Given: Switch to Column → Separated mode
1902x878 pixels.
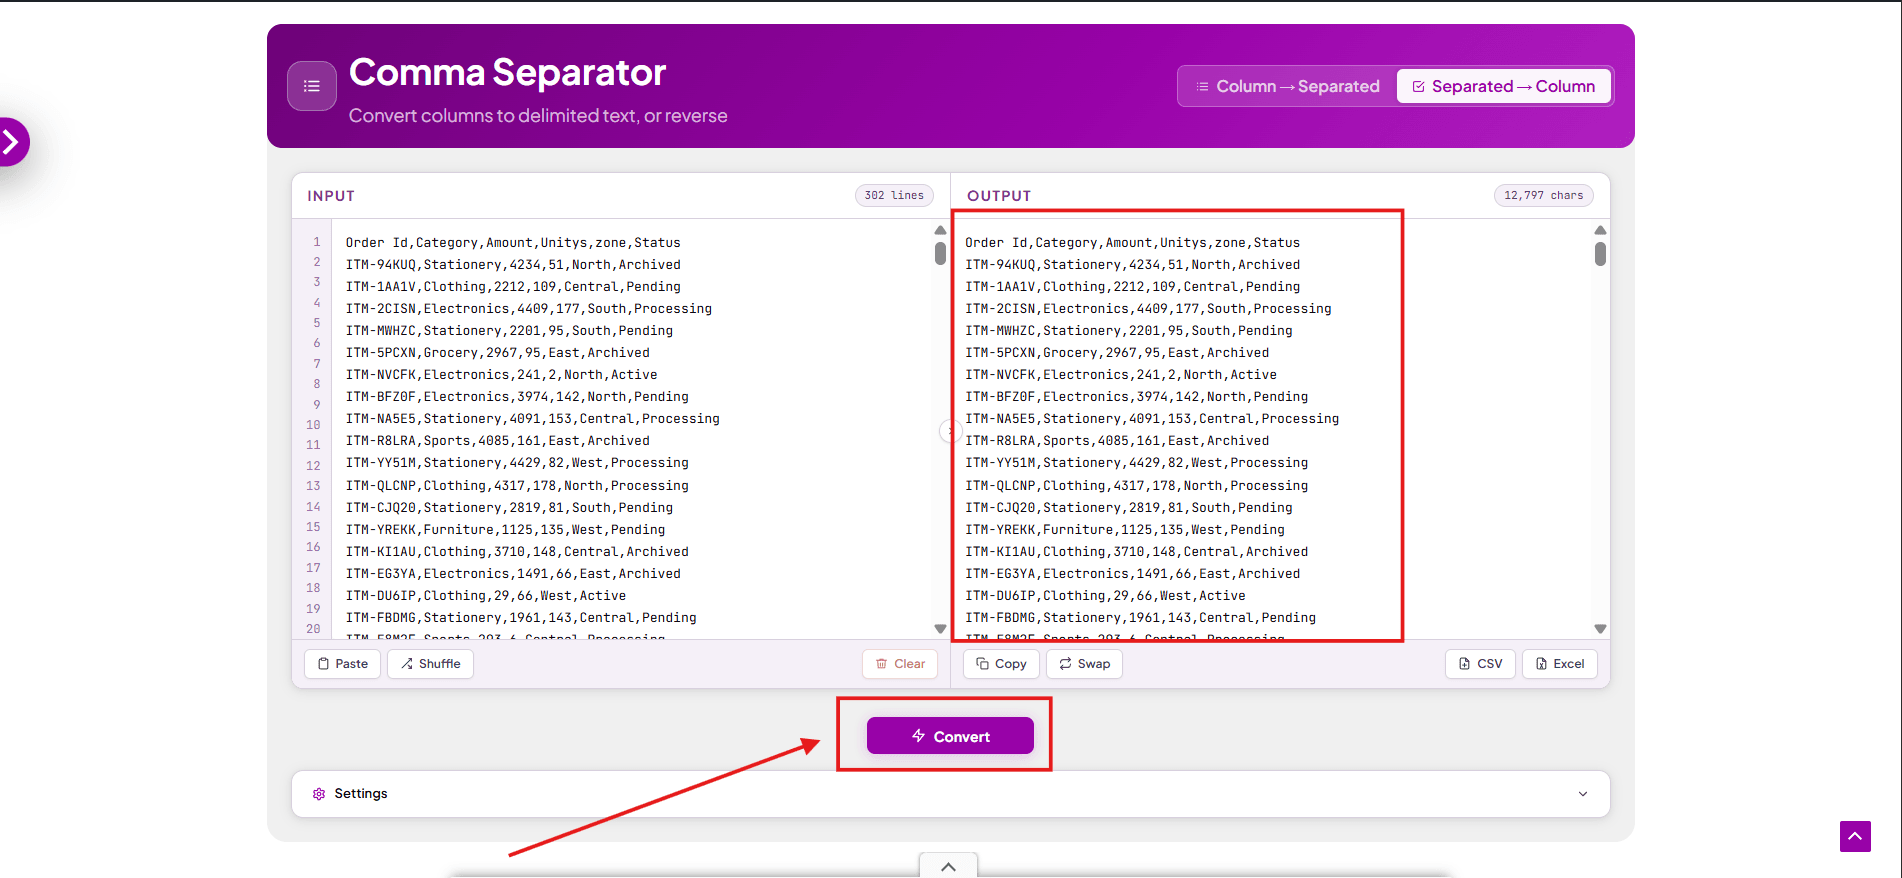Looking at the screenshot, I should point(1287,87).
